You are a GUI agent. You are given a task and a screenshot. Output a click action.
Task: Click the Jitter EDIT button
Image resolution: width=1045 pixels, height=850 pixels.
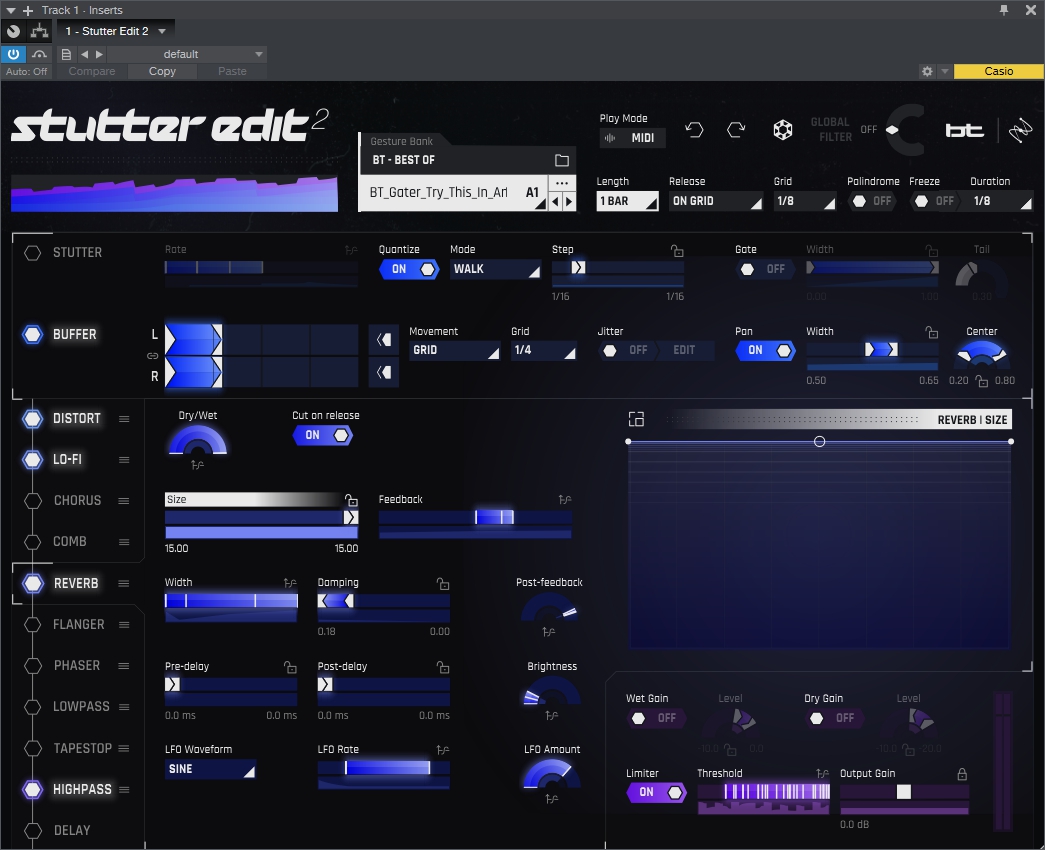pos(684,351)
